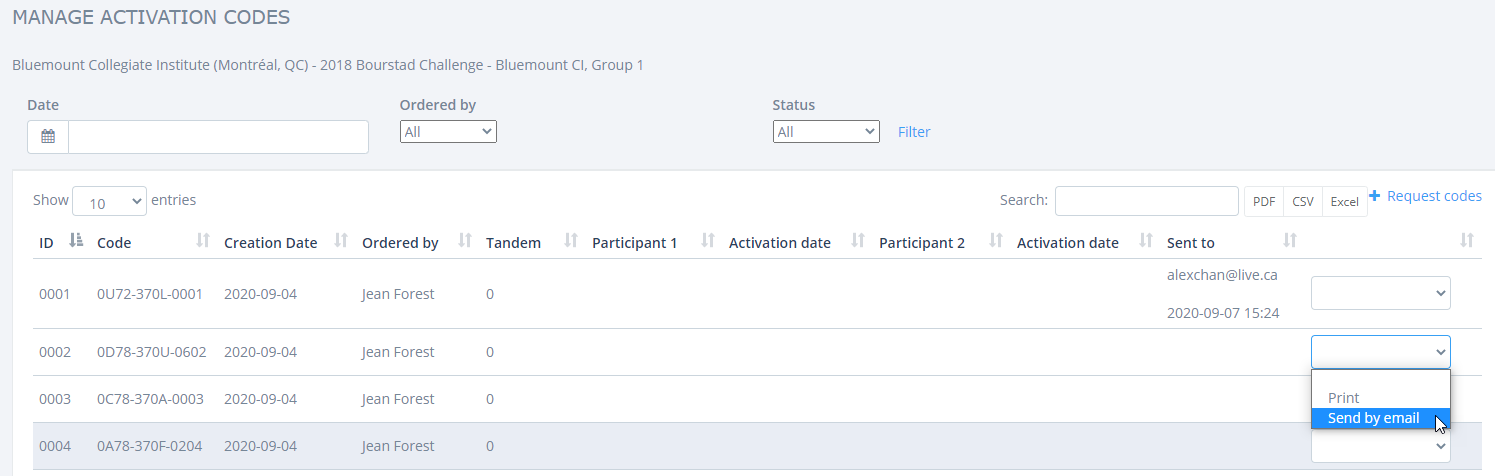Viewport: 1495px width, 476px height.
Task: Export table as PDF
Action: point(1264,202)
